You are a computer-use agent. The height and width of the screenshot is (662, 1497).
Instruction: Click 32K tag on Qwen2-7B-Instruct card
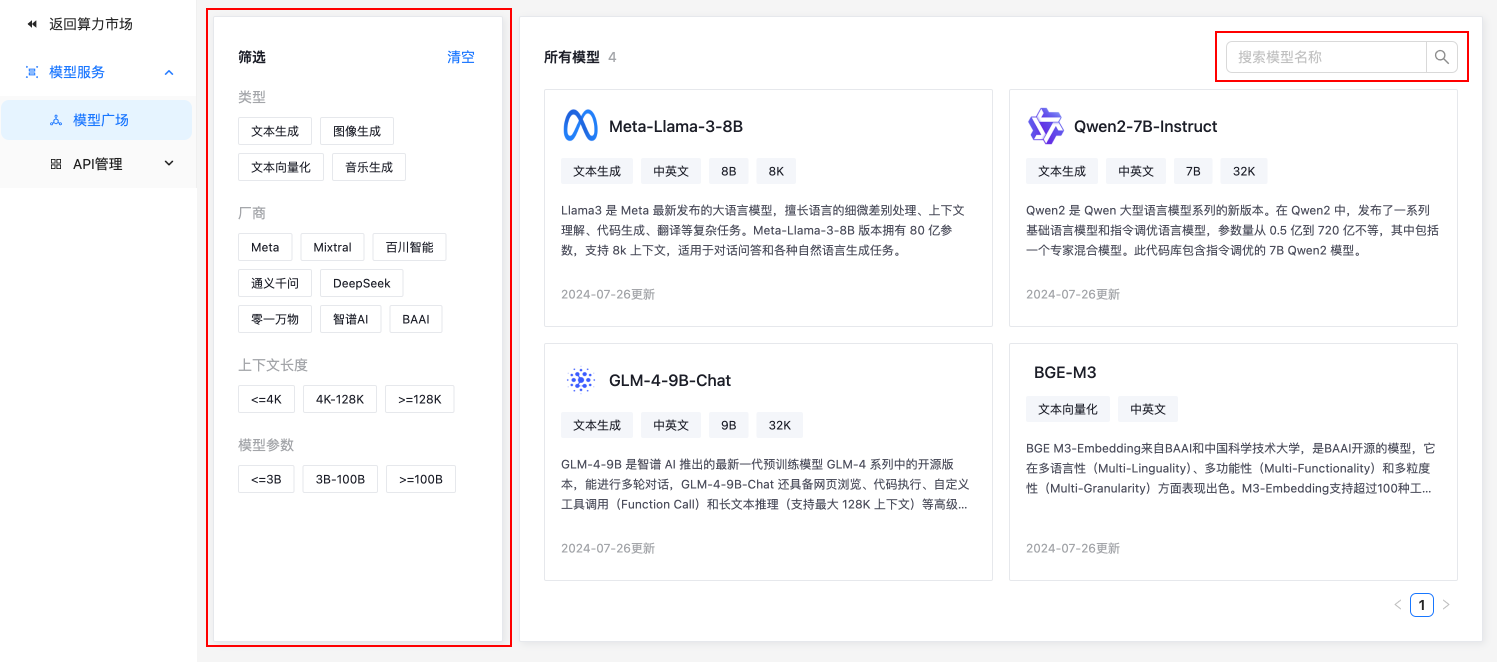1244,171
